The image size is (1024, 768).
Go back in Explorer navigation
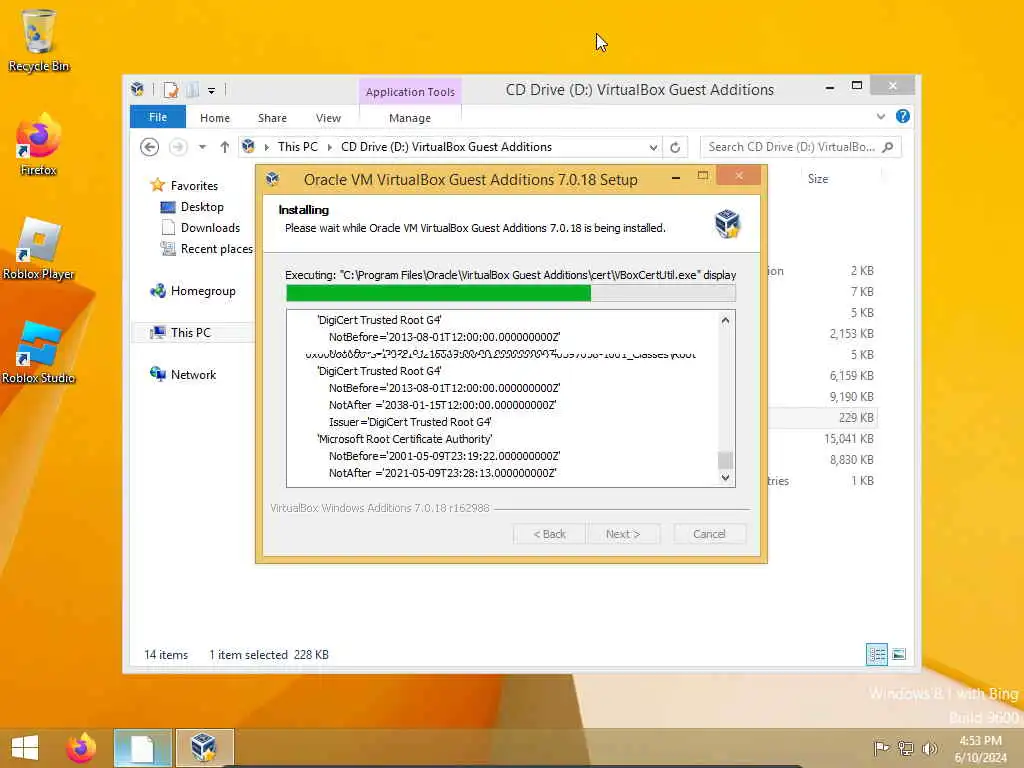150,147
